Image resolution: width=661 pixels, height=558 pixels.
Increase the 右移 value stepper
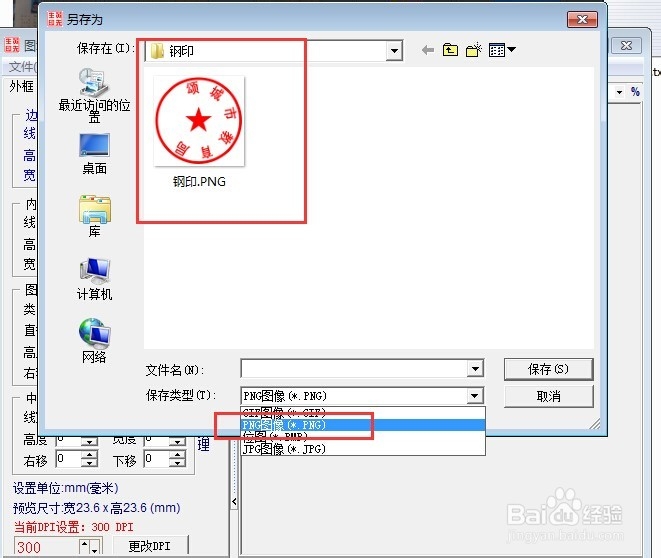click(89, 454)
